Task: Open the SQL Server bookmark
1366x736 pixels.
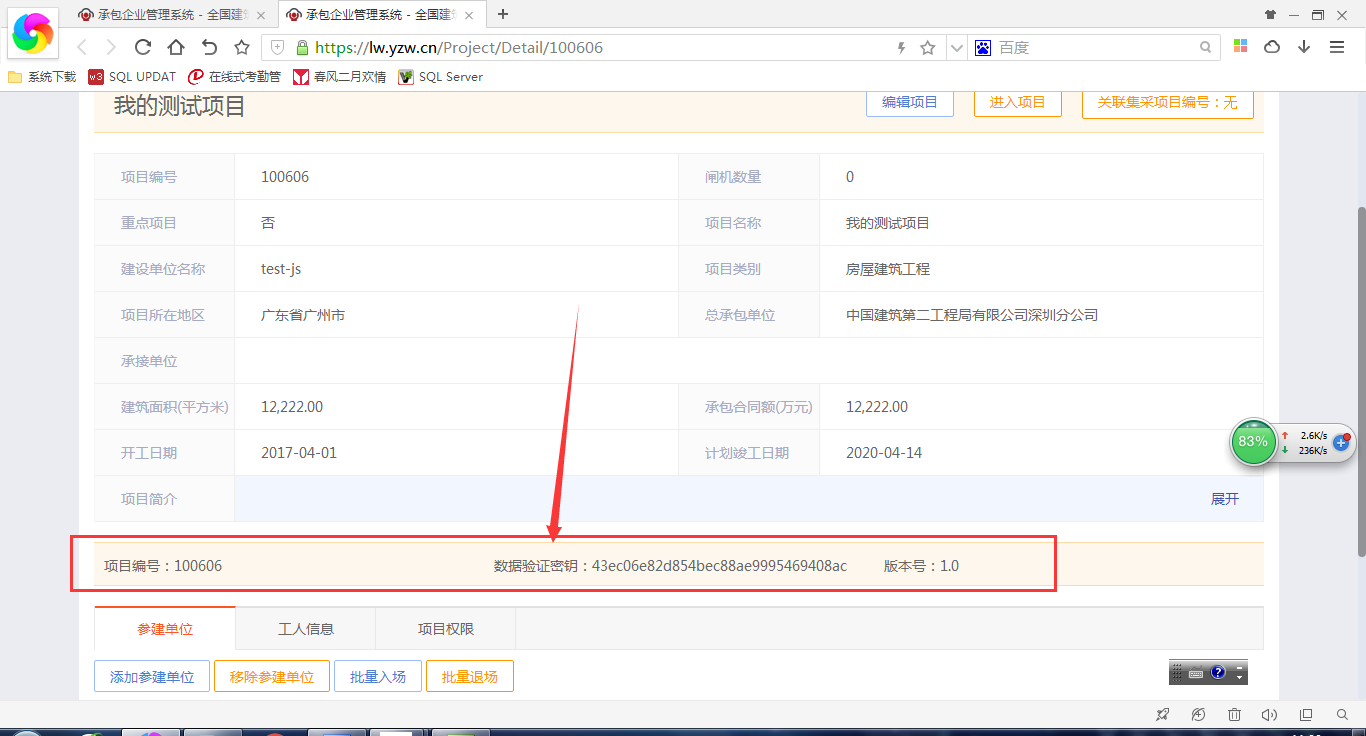Action: click(440, 77)
